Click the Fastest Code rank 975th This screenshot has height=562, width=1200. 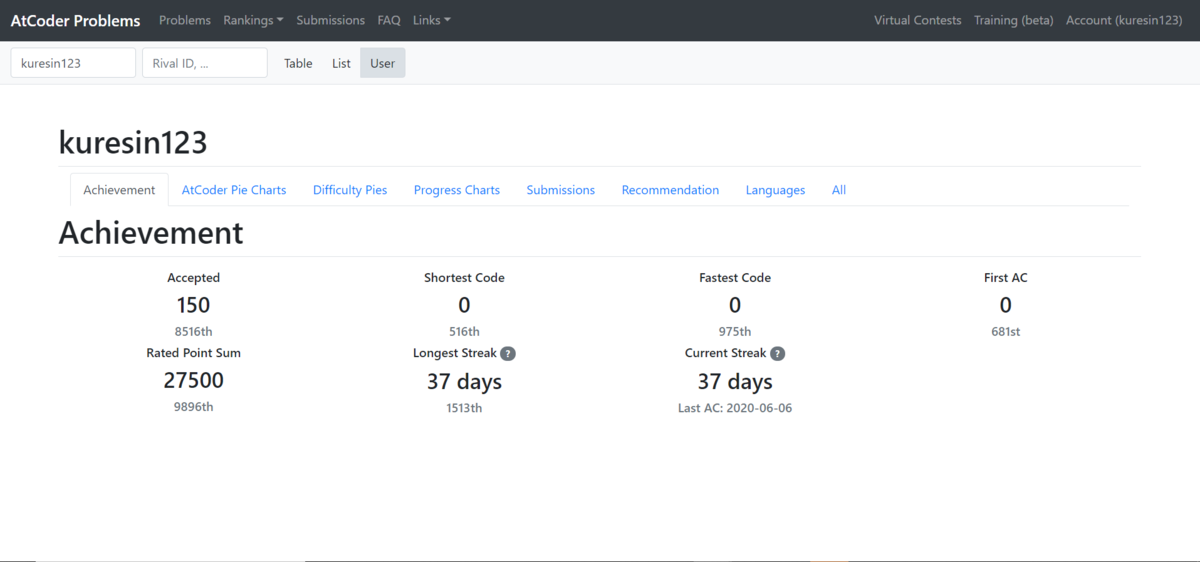pos(735,331)
